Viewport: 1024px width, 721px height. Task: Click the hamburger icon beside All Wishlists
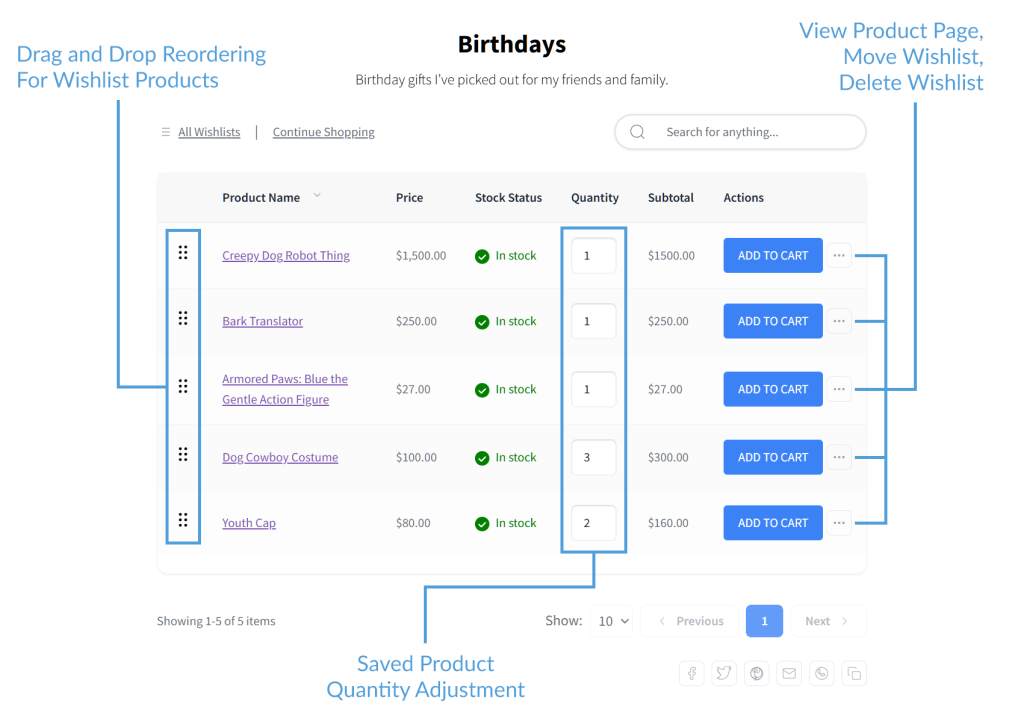[x=165, y=131]
